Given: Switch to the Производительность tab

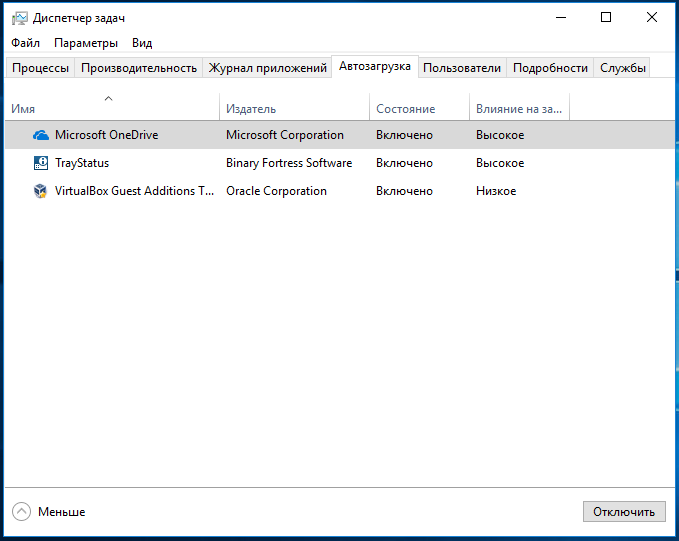Looking at the screenshot, I should pos(138,68).
